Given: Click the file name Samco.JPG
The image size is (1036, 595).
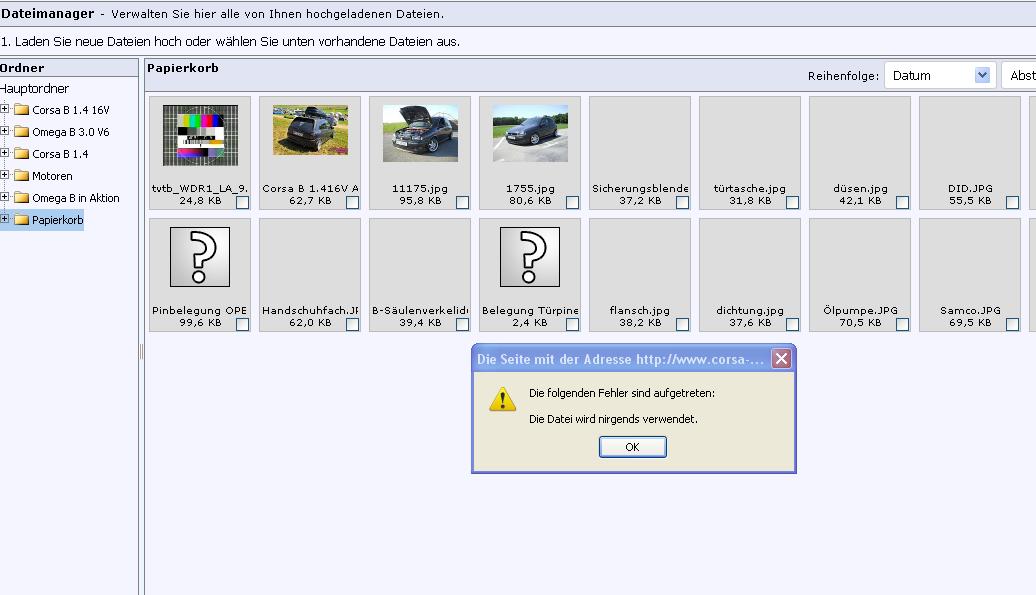Looking at the screenshot, I should coord(970,310).
